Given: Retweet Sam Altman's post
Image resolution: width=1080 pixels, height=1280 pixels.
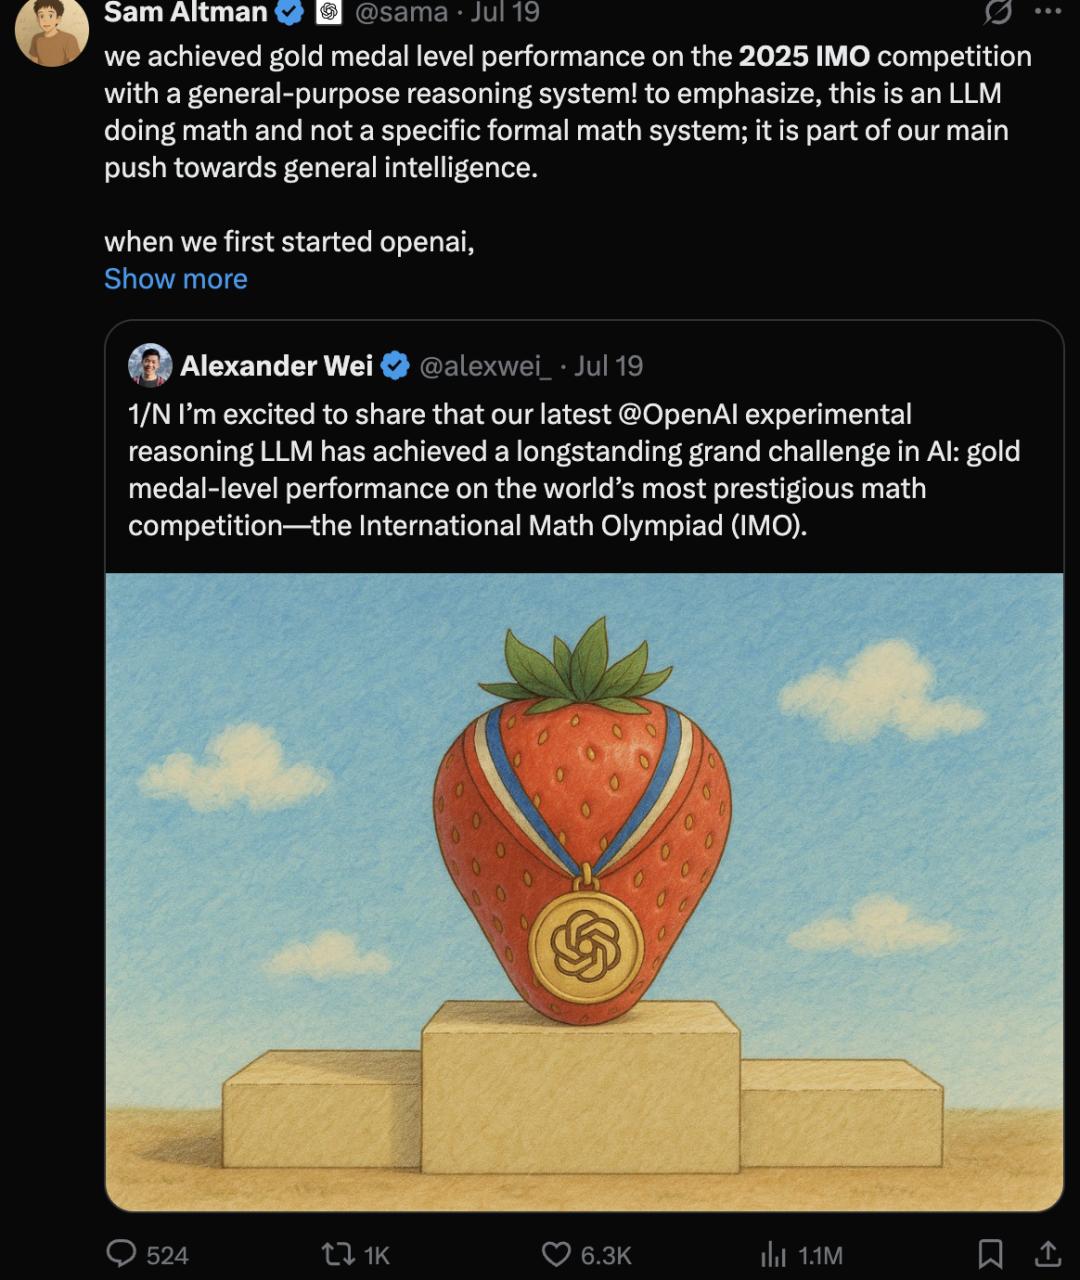Looking at the screenshot, I should tap(340, 1252).
